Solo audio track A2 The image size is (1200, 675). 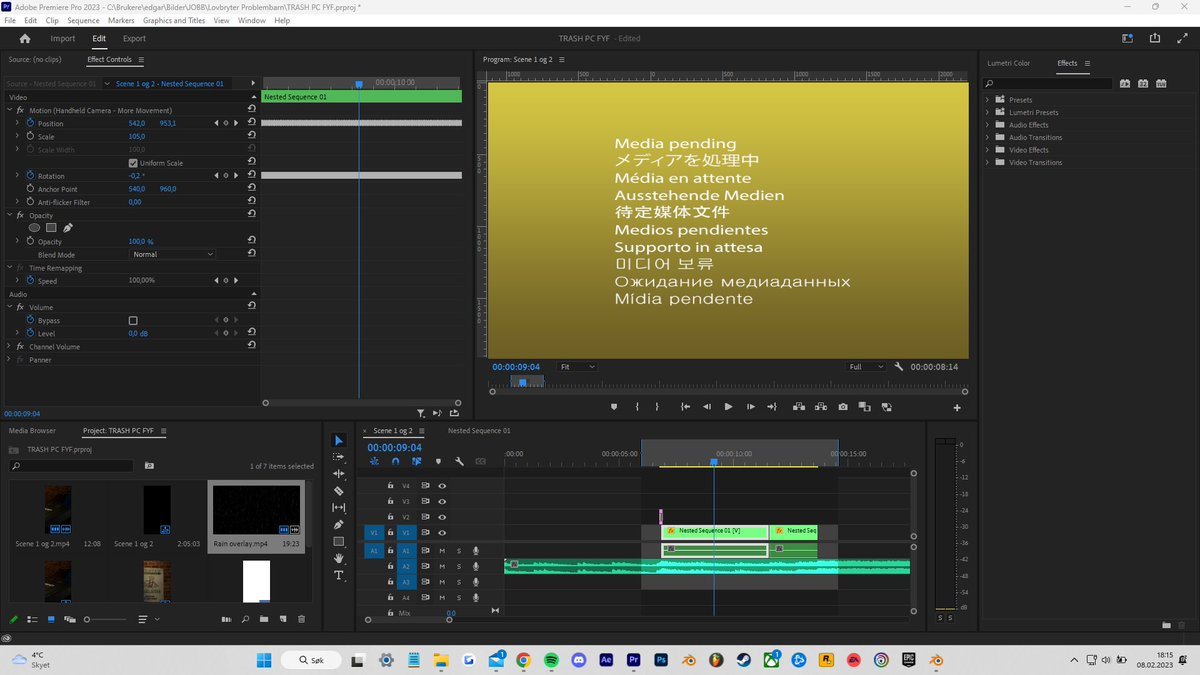point(459,566)
